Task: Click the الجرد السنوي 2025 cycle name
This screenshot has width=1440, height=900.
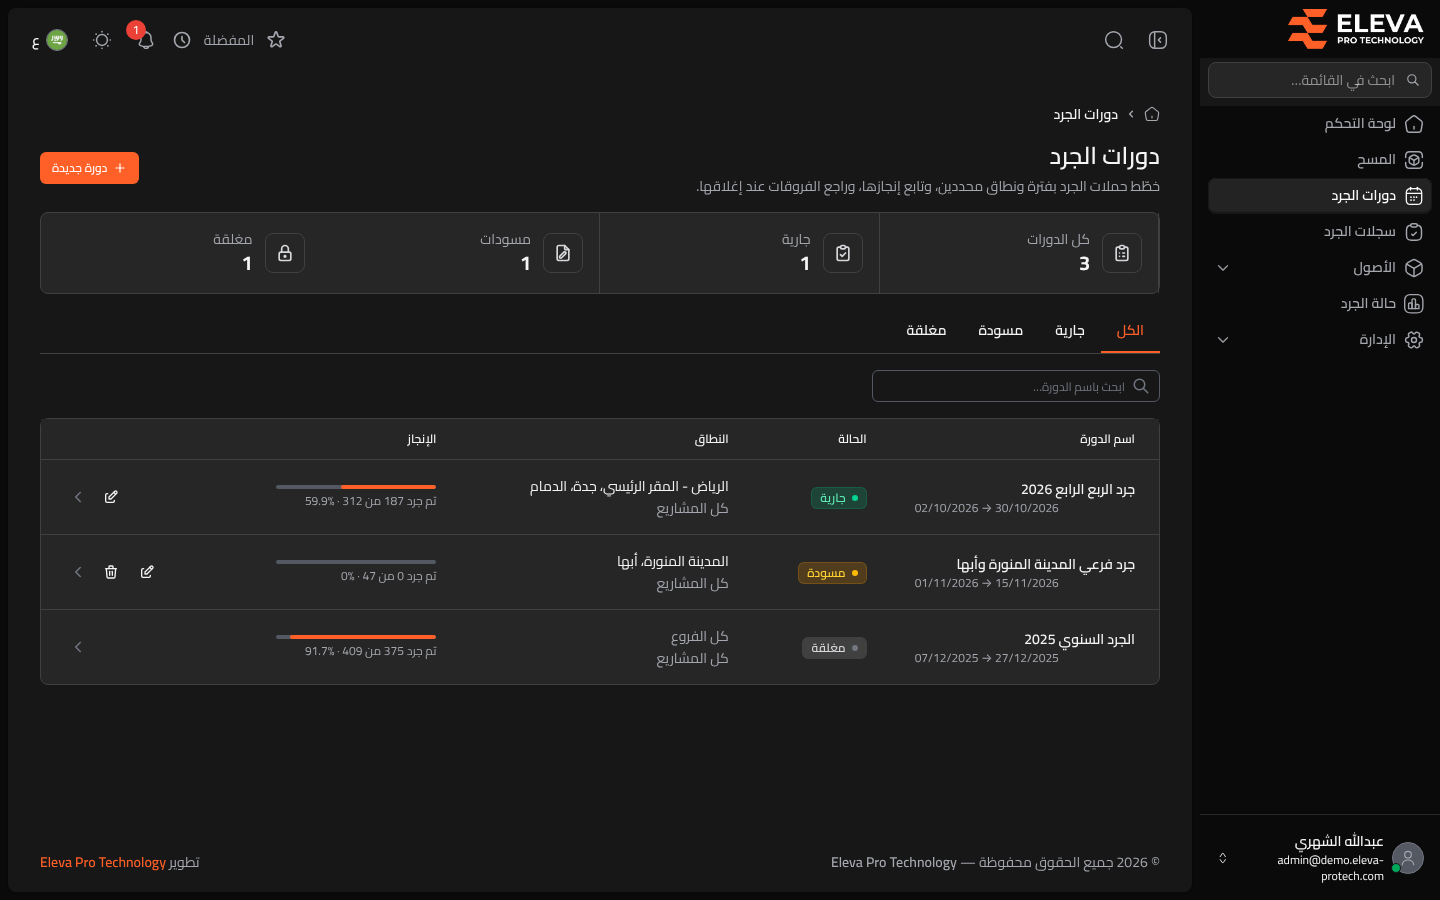Action: (1079, 639)
